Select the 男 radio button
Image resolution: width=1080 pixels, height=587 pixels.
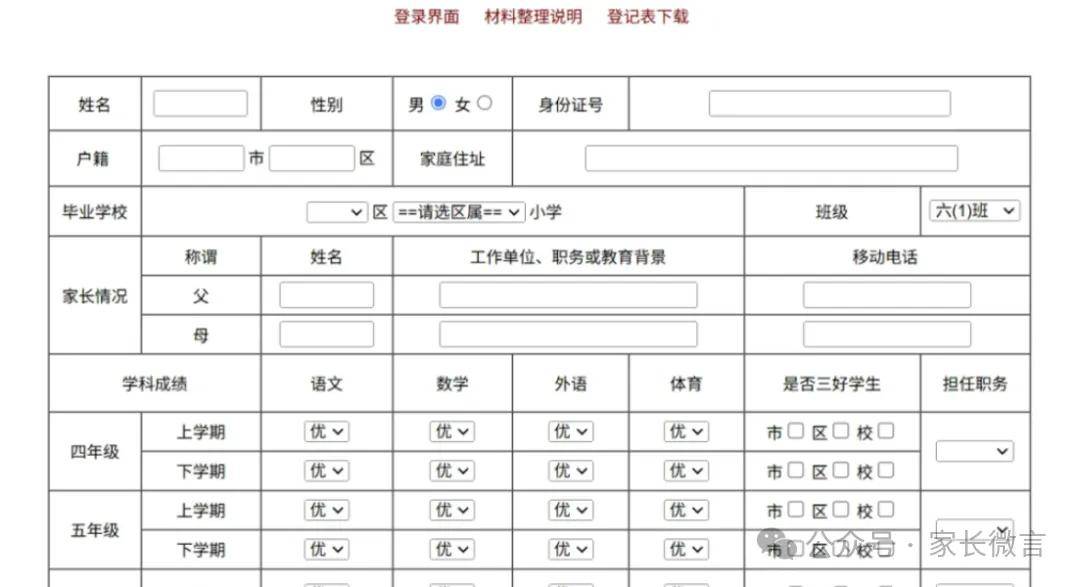point(438,103)
